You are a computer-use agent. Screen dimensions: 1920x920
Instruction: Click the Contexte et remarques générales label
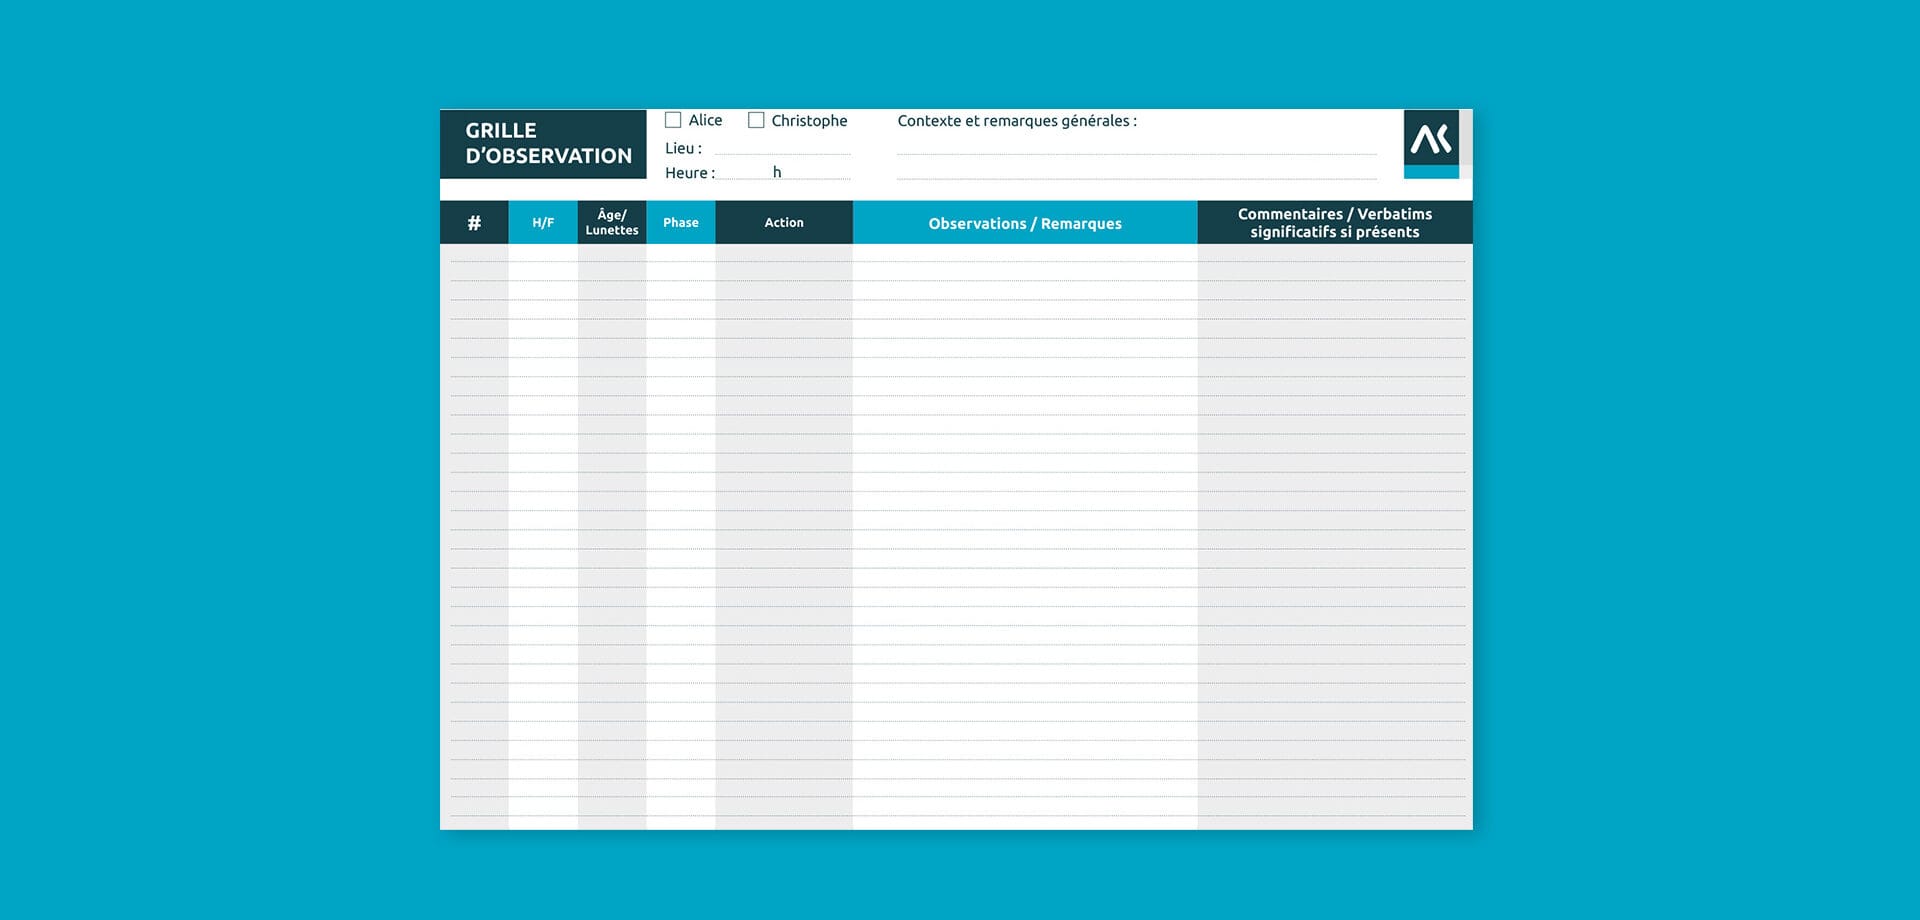pos(1017,121)
